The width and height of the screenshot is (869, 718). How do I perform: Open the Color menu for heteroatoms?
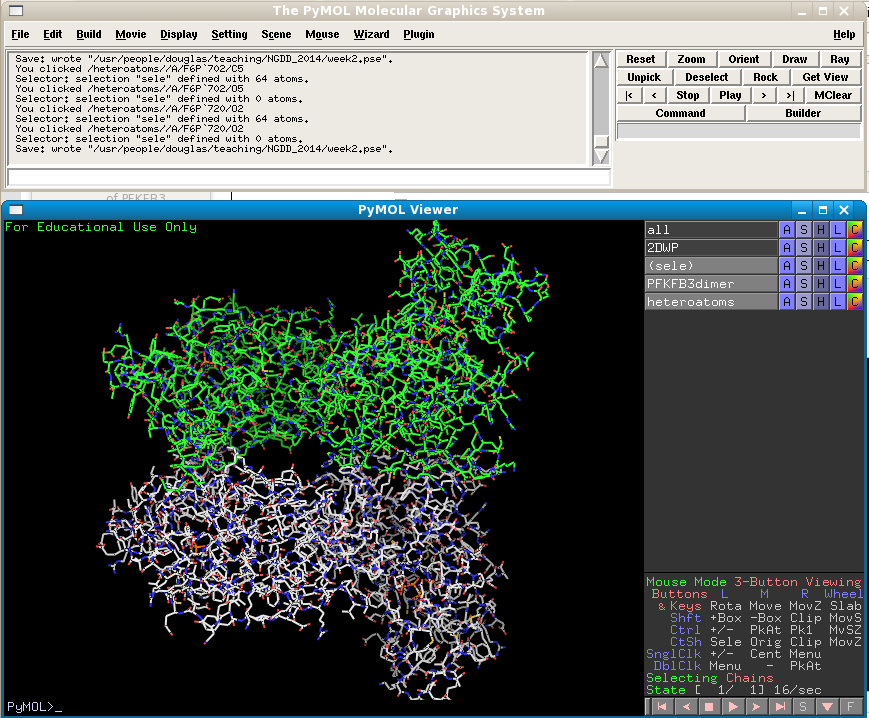click(854, 302)
